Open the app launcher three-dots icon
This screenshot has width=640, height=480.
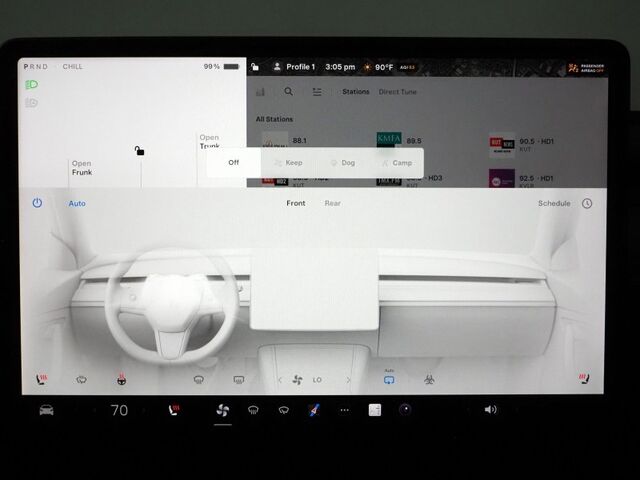344,410
